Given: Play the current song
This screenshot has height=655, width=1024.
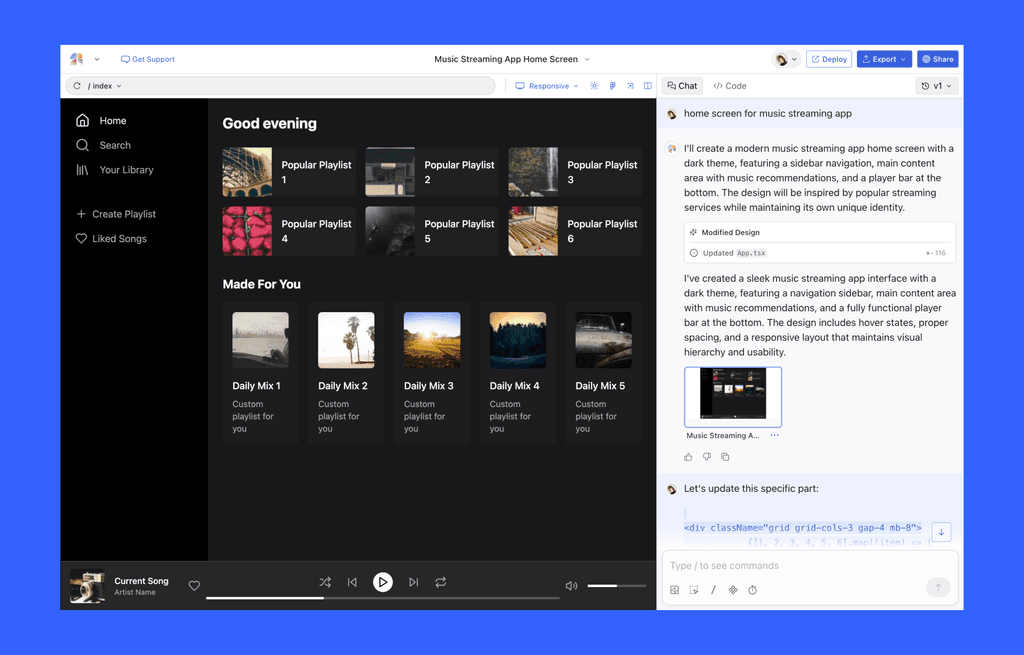Looking at the screenshot, I should (383, 582).
